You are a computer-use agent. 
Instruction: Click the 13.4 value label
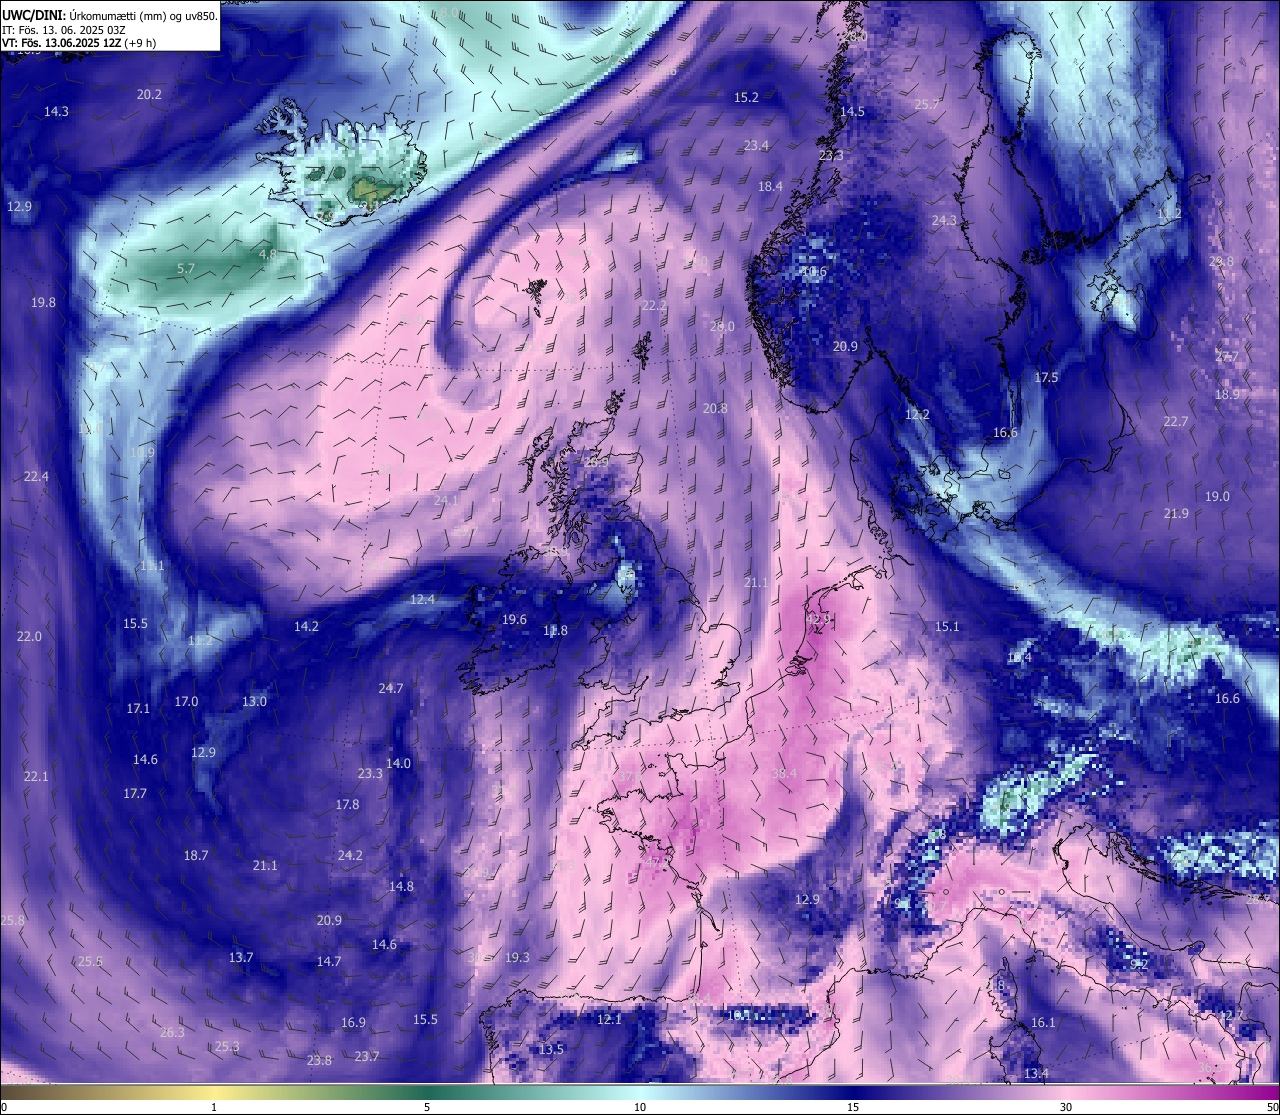tap(1037, 1073)
